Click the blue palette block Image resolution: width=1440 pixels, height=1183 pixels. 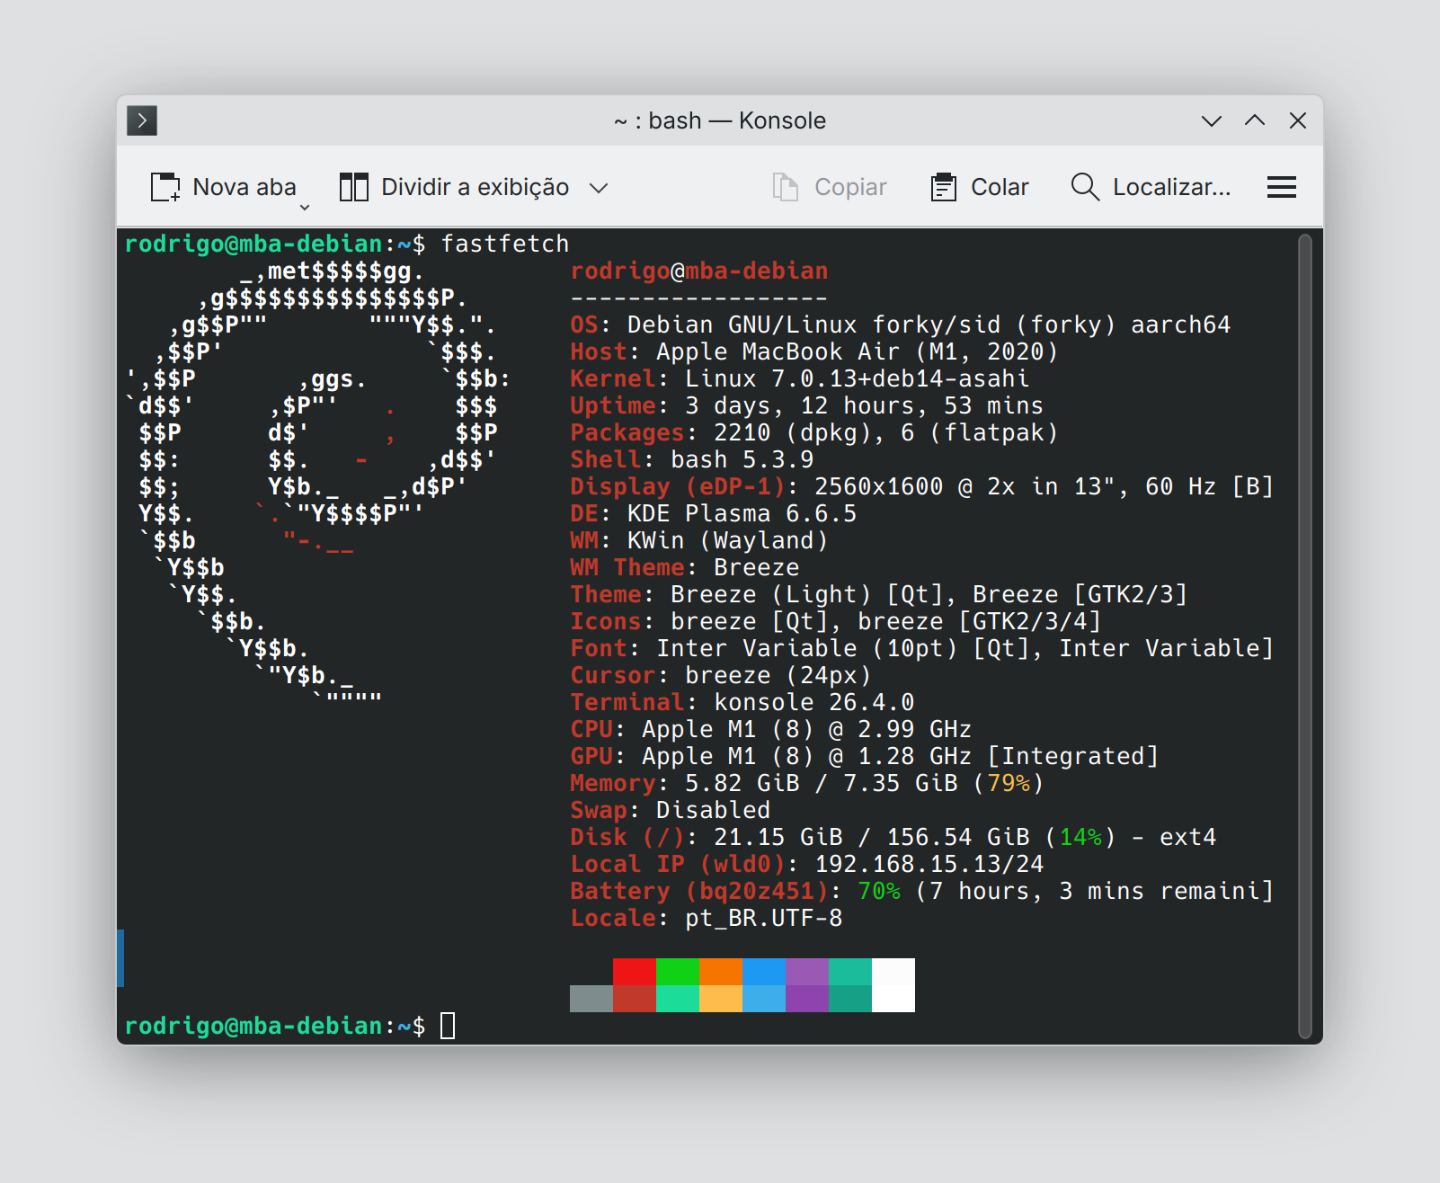[x=764, y=972]
